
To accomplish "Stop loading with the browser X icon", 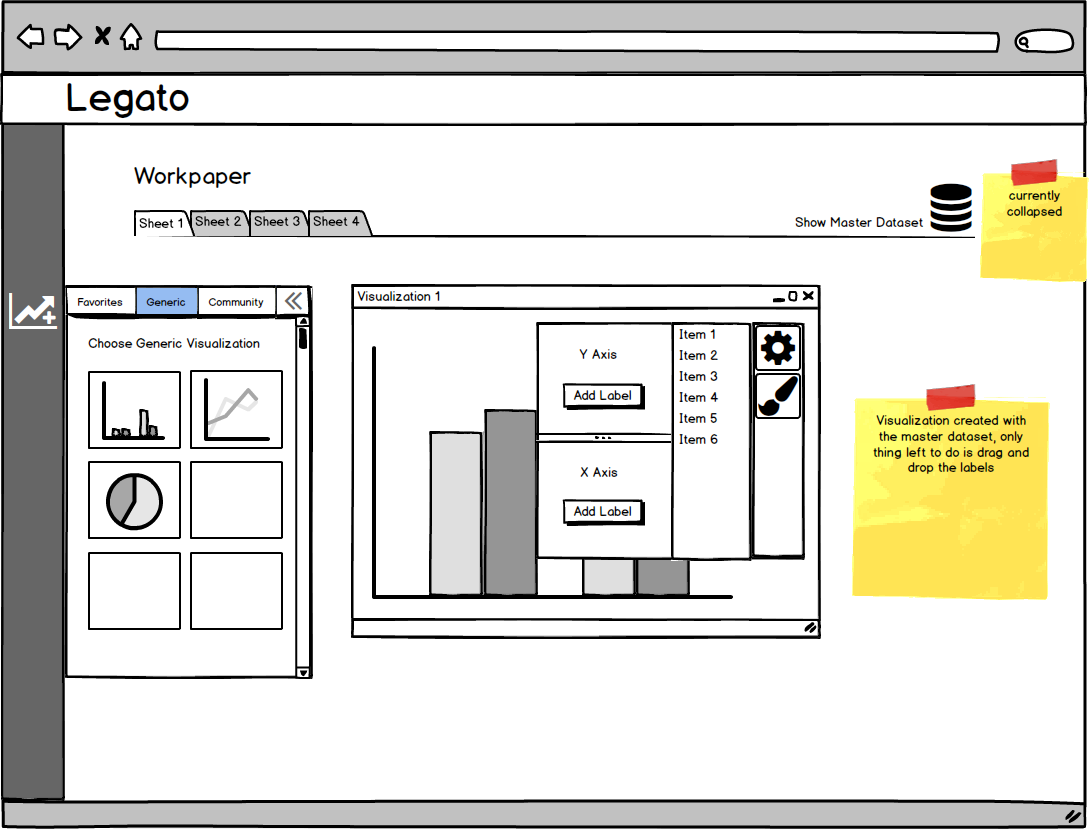I will 102,35.
